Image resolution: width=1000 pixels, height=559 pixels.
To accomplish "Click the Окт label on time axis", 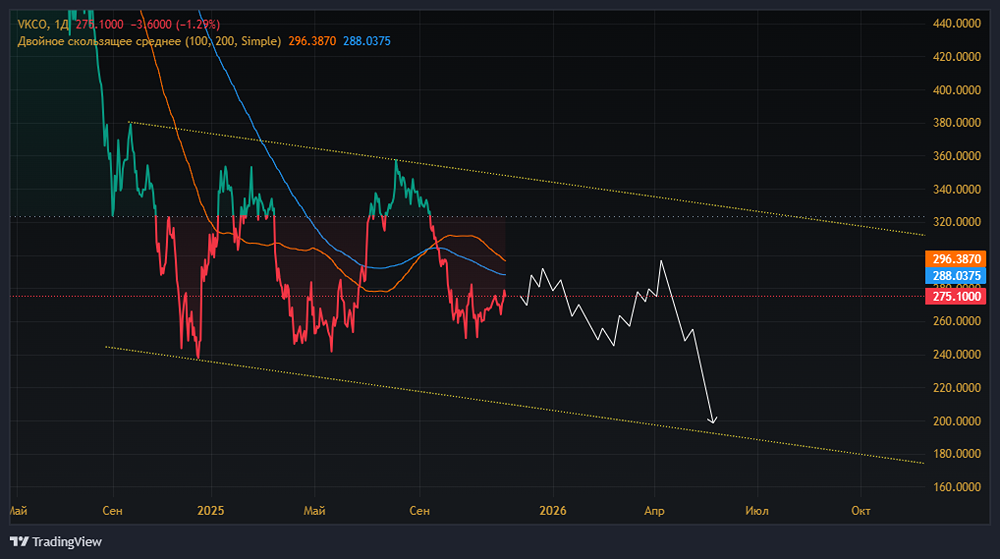I will (860, 511).
